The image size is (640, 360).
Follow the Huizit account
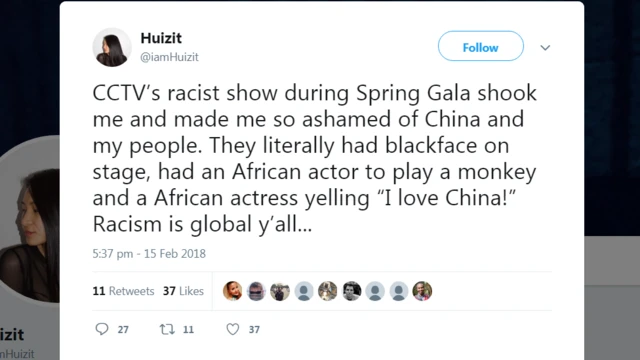(481, 46)
